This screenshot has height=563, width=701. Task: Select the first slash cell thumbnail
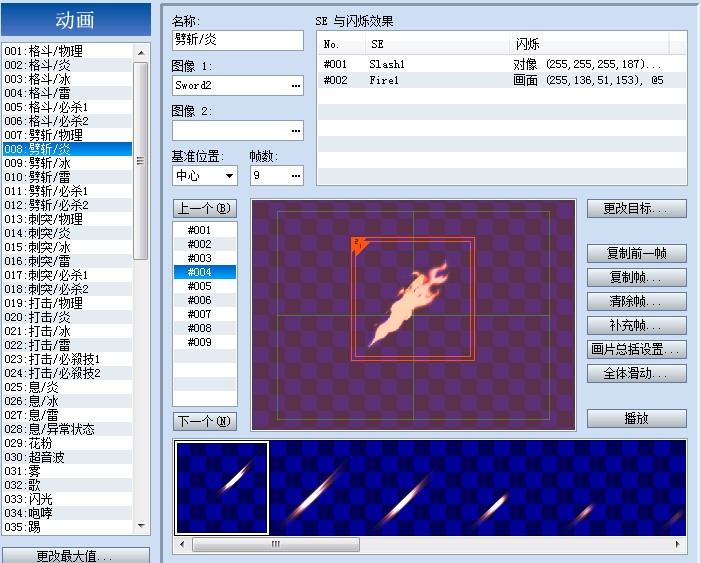pyautogui.click(x=222, y=488)
